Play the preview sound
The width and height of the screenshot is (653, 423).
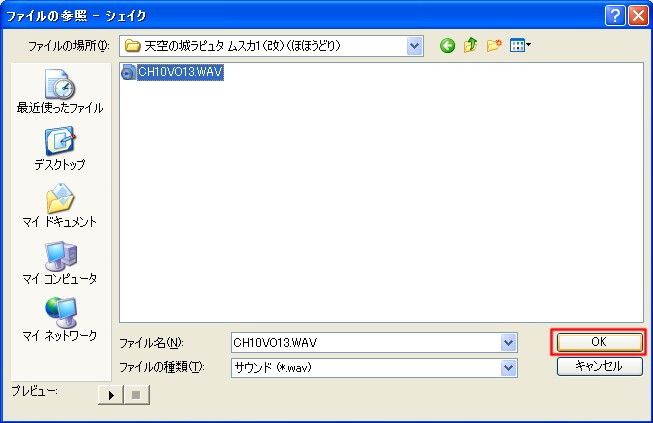coord(111,395)
